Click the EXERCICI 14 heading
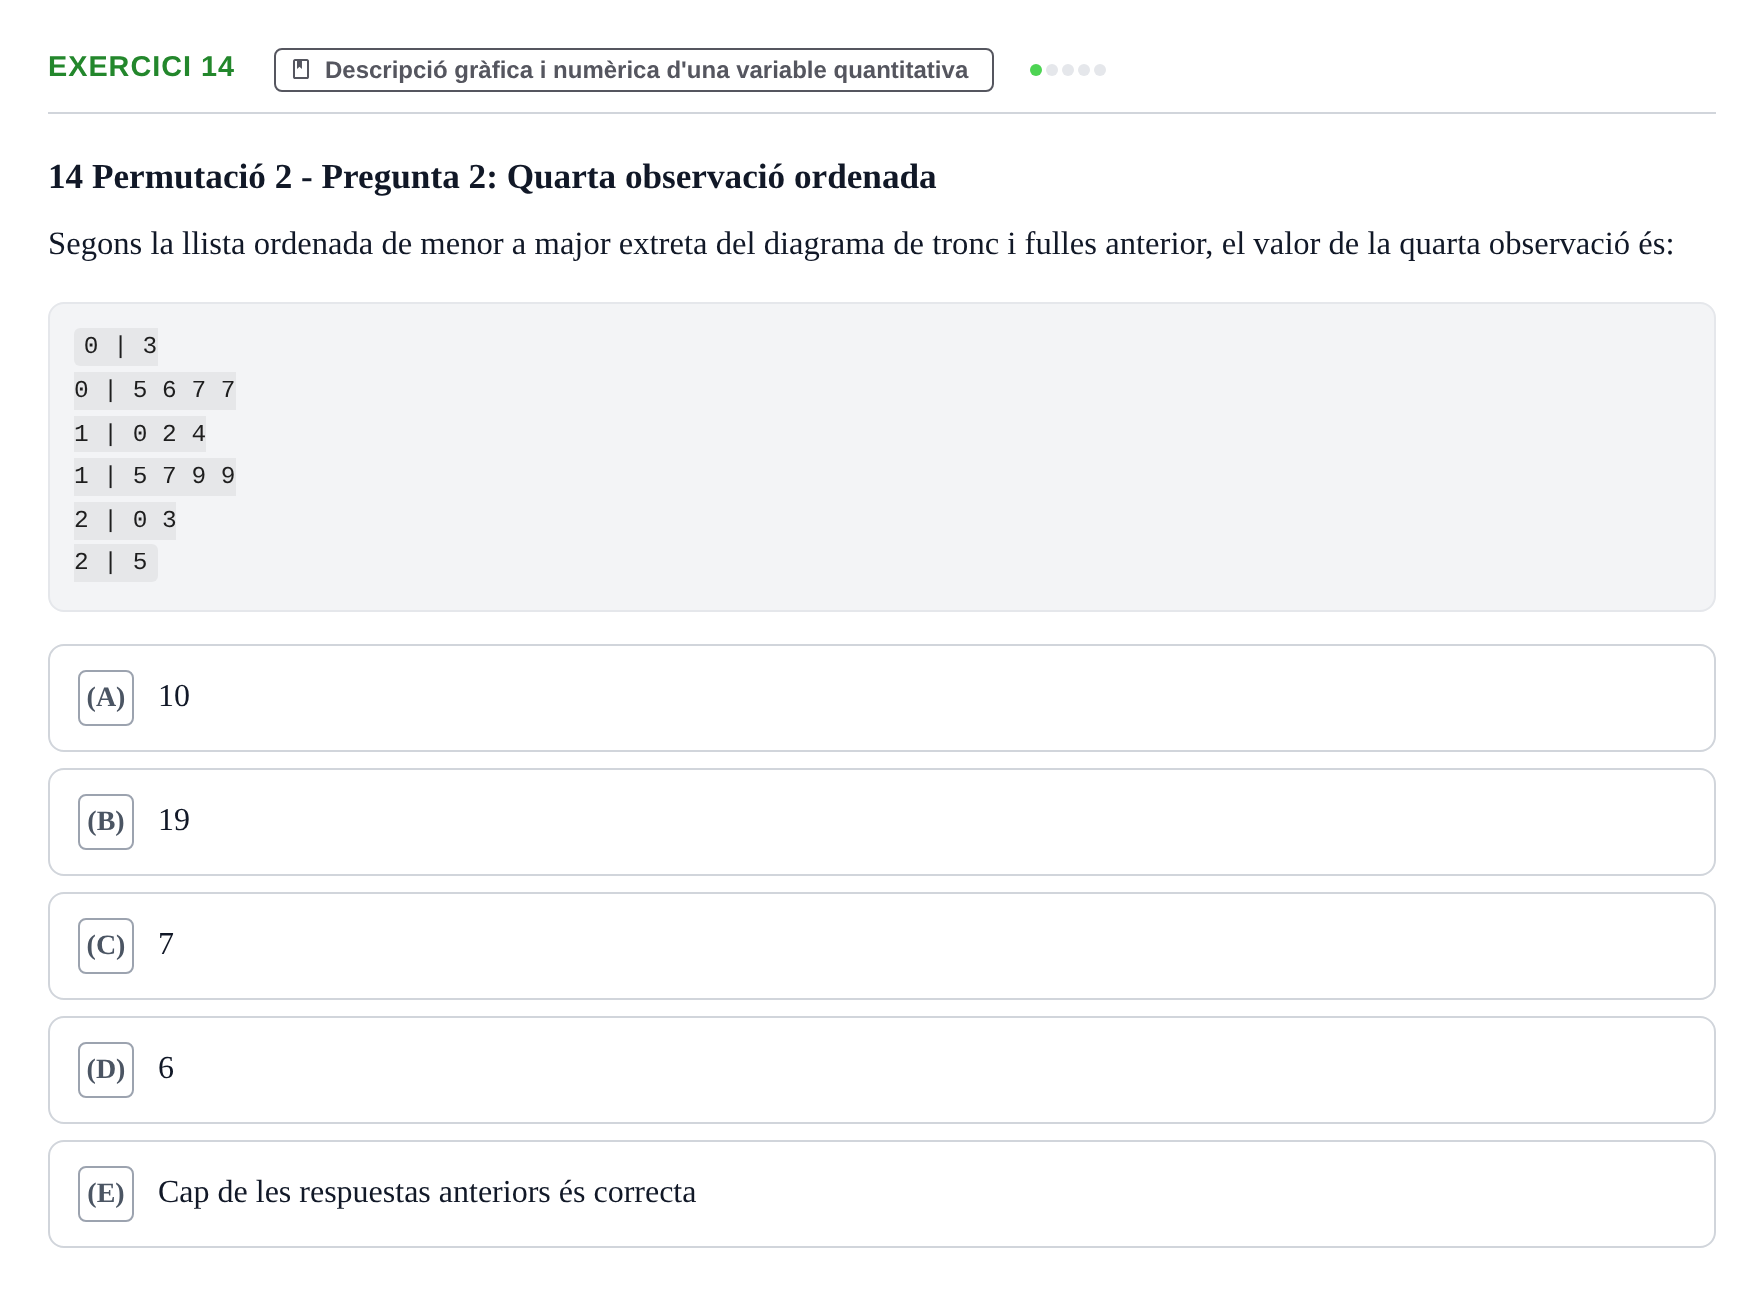This screenshot has height=1298, width=1764. [x=141, y=67]
